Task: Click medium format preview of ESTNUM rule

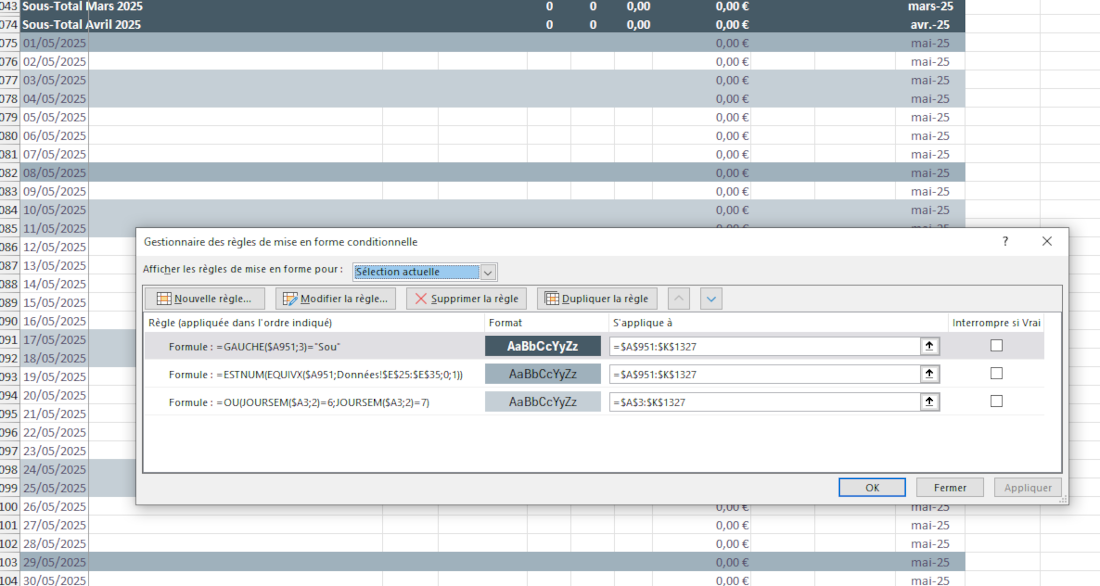Action: click(x=543, y=374)
